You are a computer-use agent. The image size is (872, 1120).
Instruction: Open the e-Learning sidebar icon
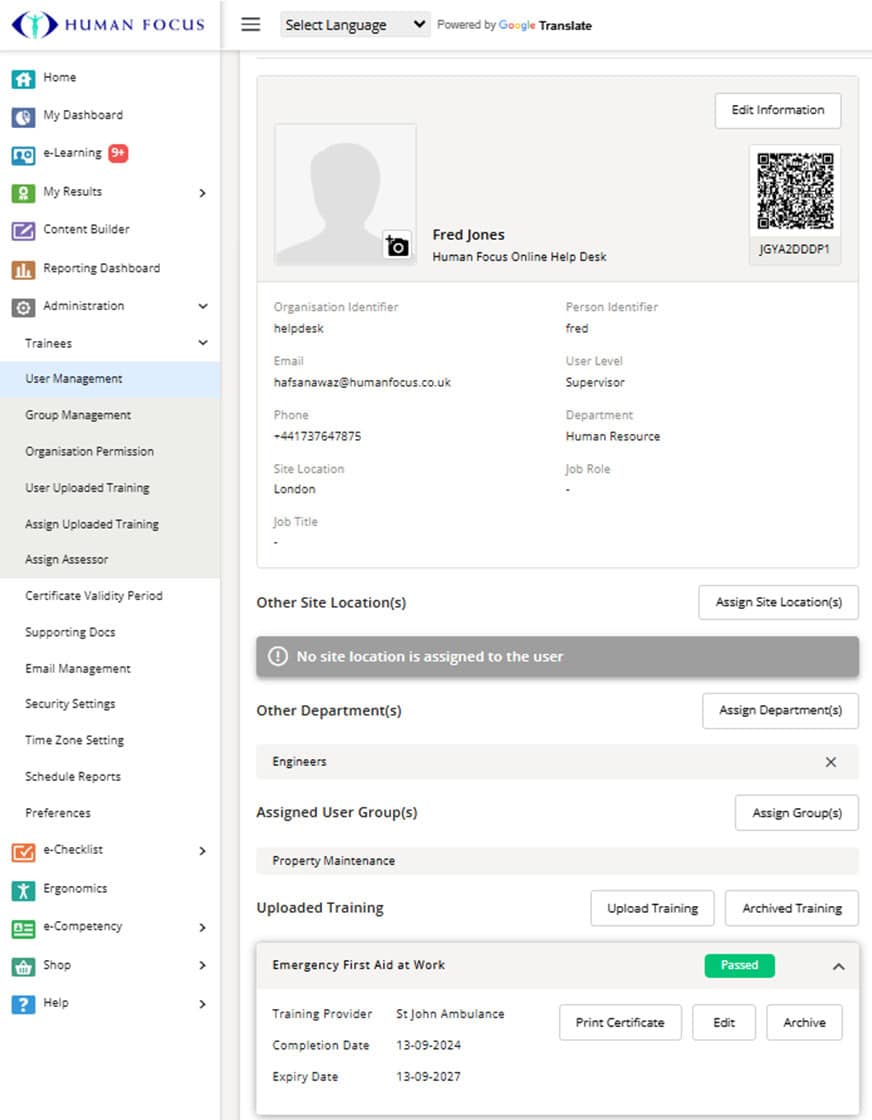click(x=23, y=154)
